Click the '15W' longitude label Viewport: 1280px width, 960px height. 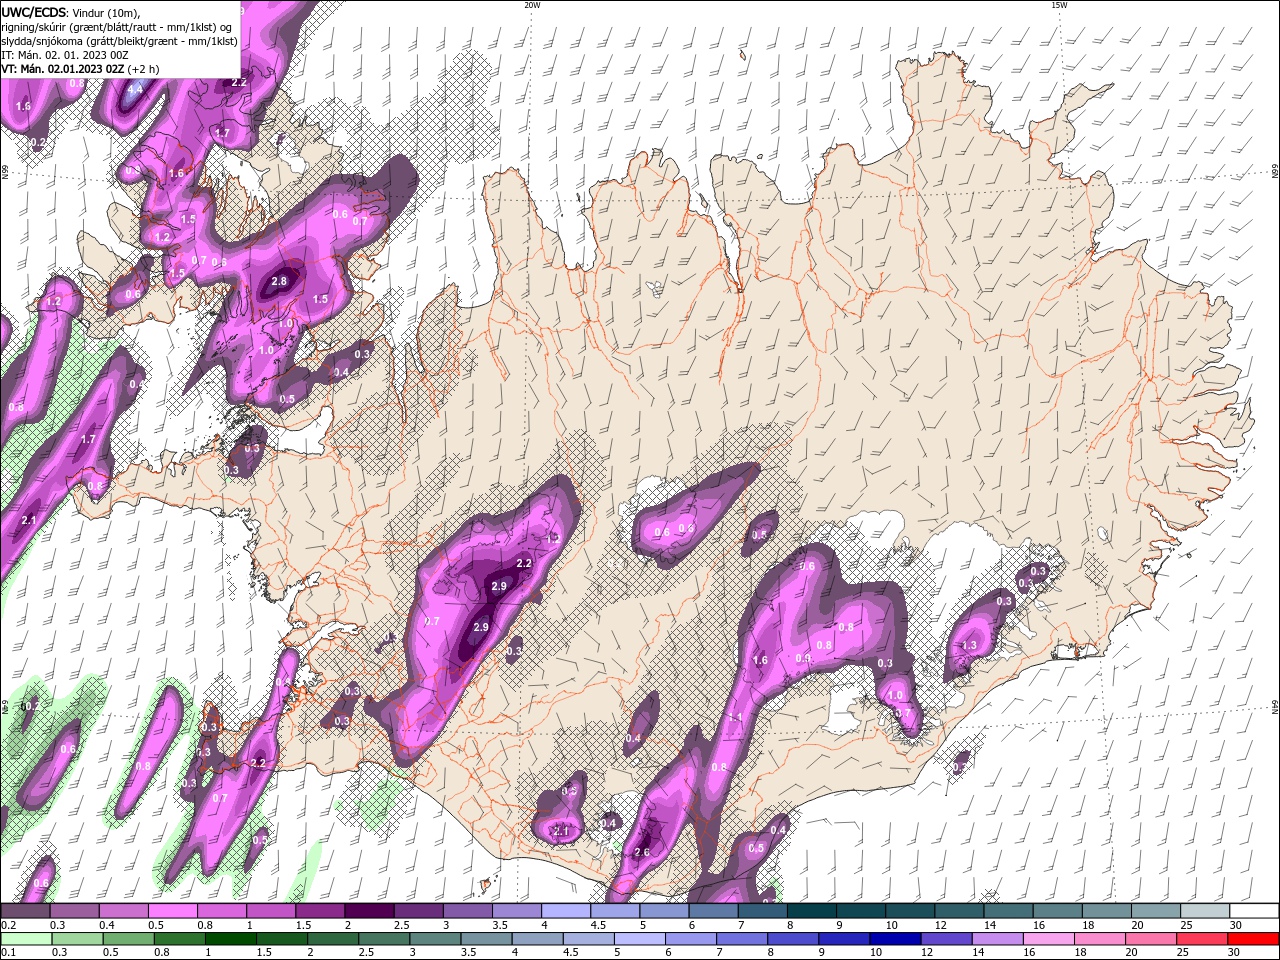point(1059,5)
